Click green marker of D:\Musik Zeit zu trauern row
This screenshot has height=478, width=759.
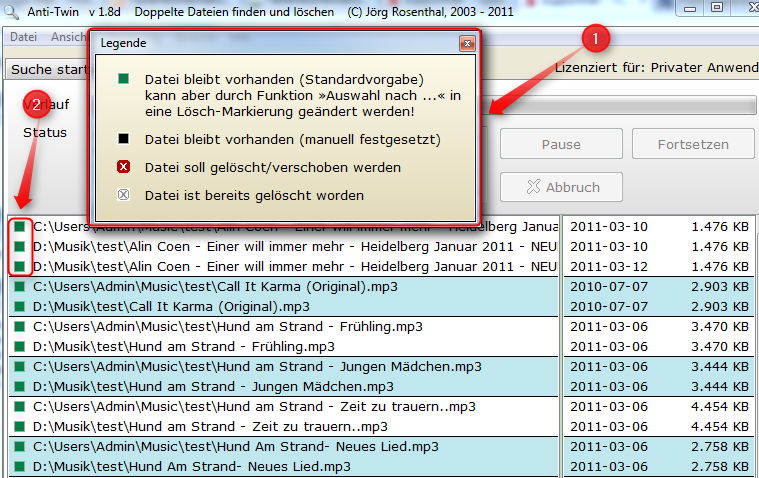(x=19, y=427)
